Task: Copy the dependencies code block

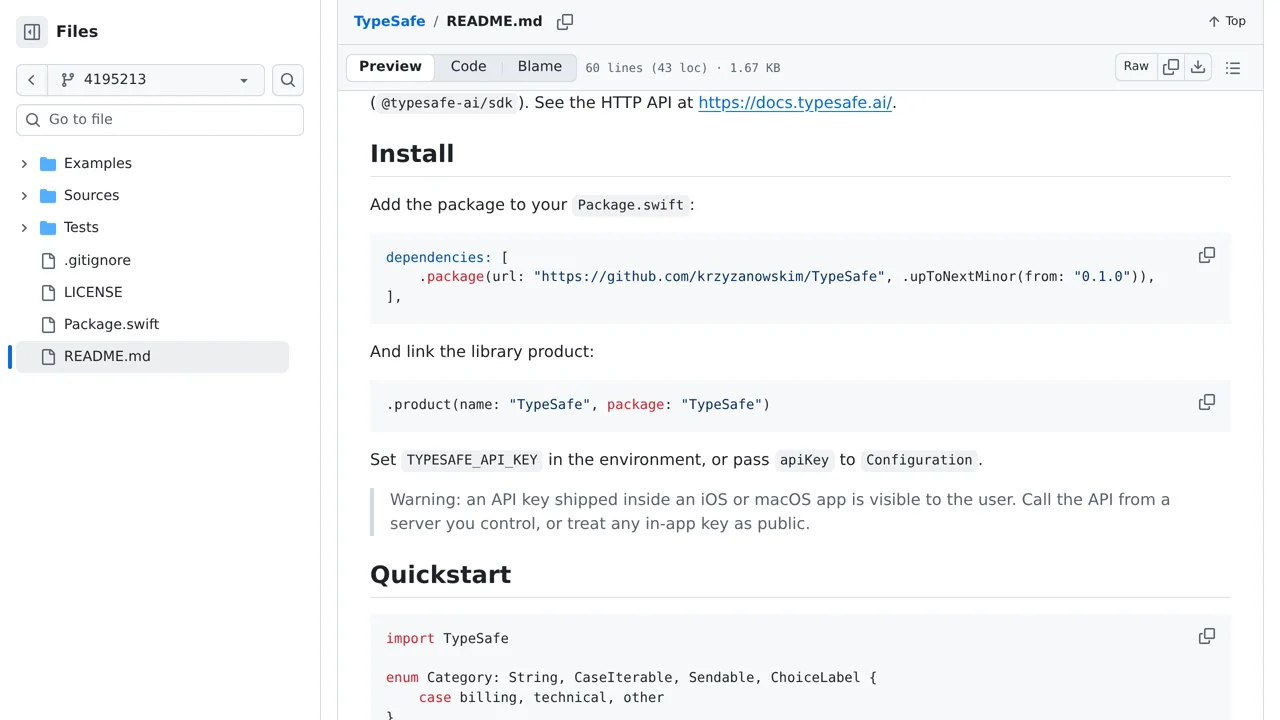Action: click(1207, 255)
